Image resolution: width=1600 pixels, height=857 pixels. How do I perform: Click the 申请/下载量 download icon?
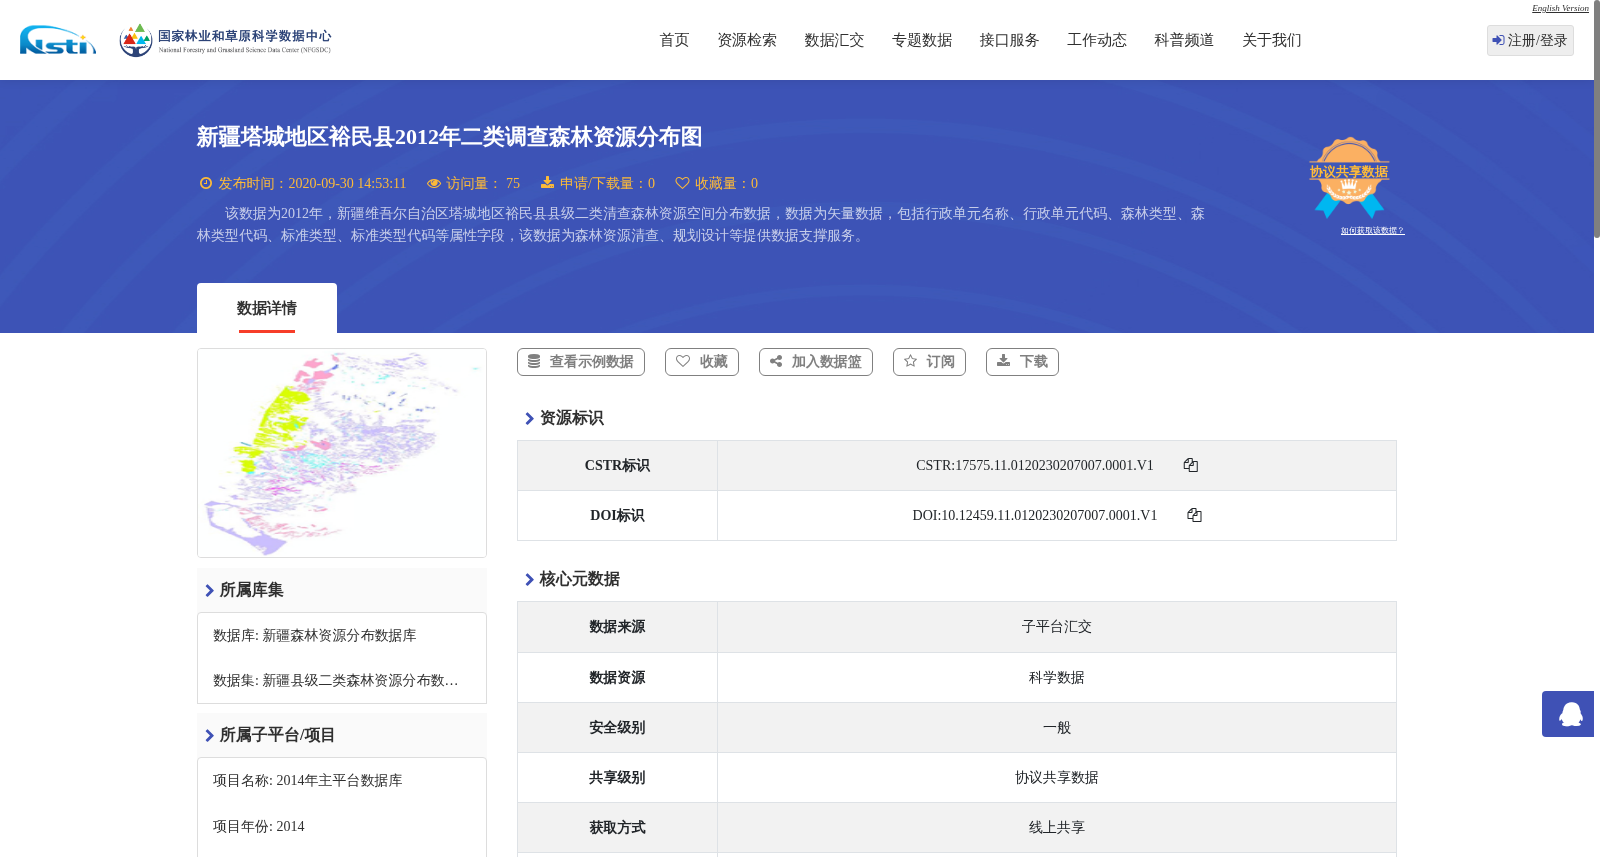tap(547, 183)
